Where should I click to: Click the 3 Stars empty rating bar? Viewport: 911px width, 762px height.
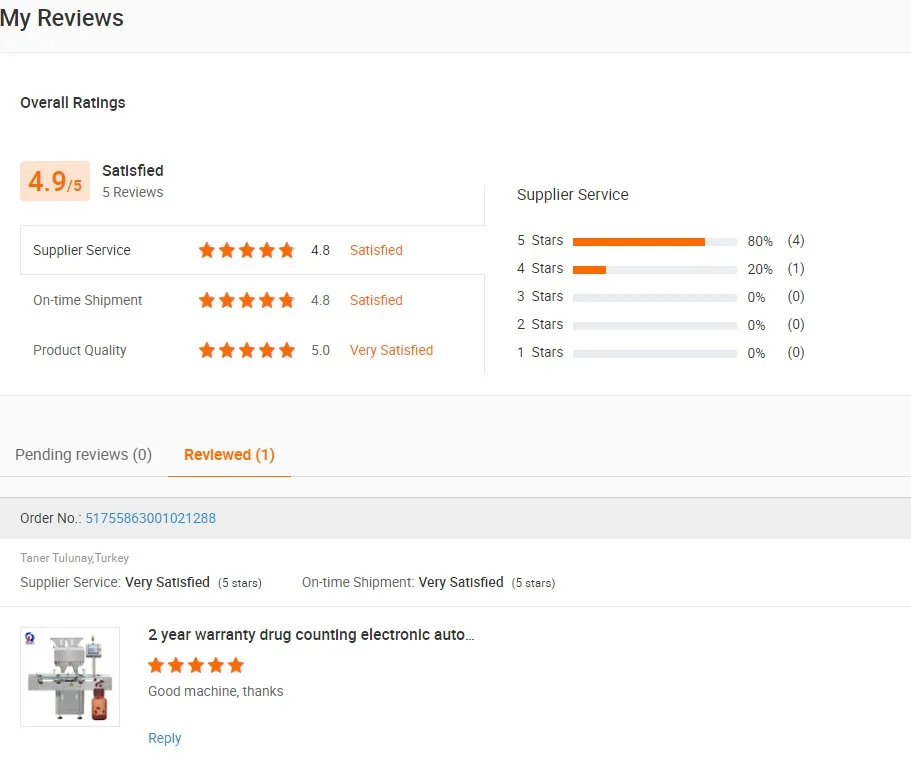[654, 297]
